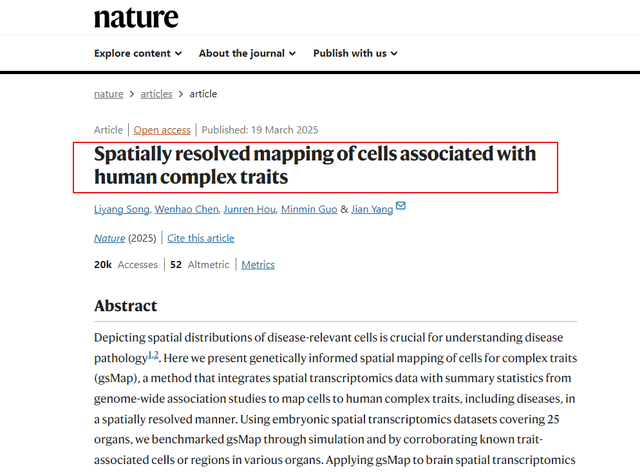
Task: Click the Nature logo
Action: pos(136,18)
